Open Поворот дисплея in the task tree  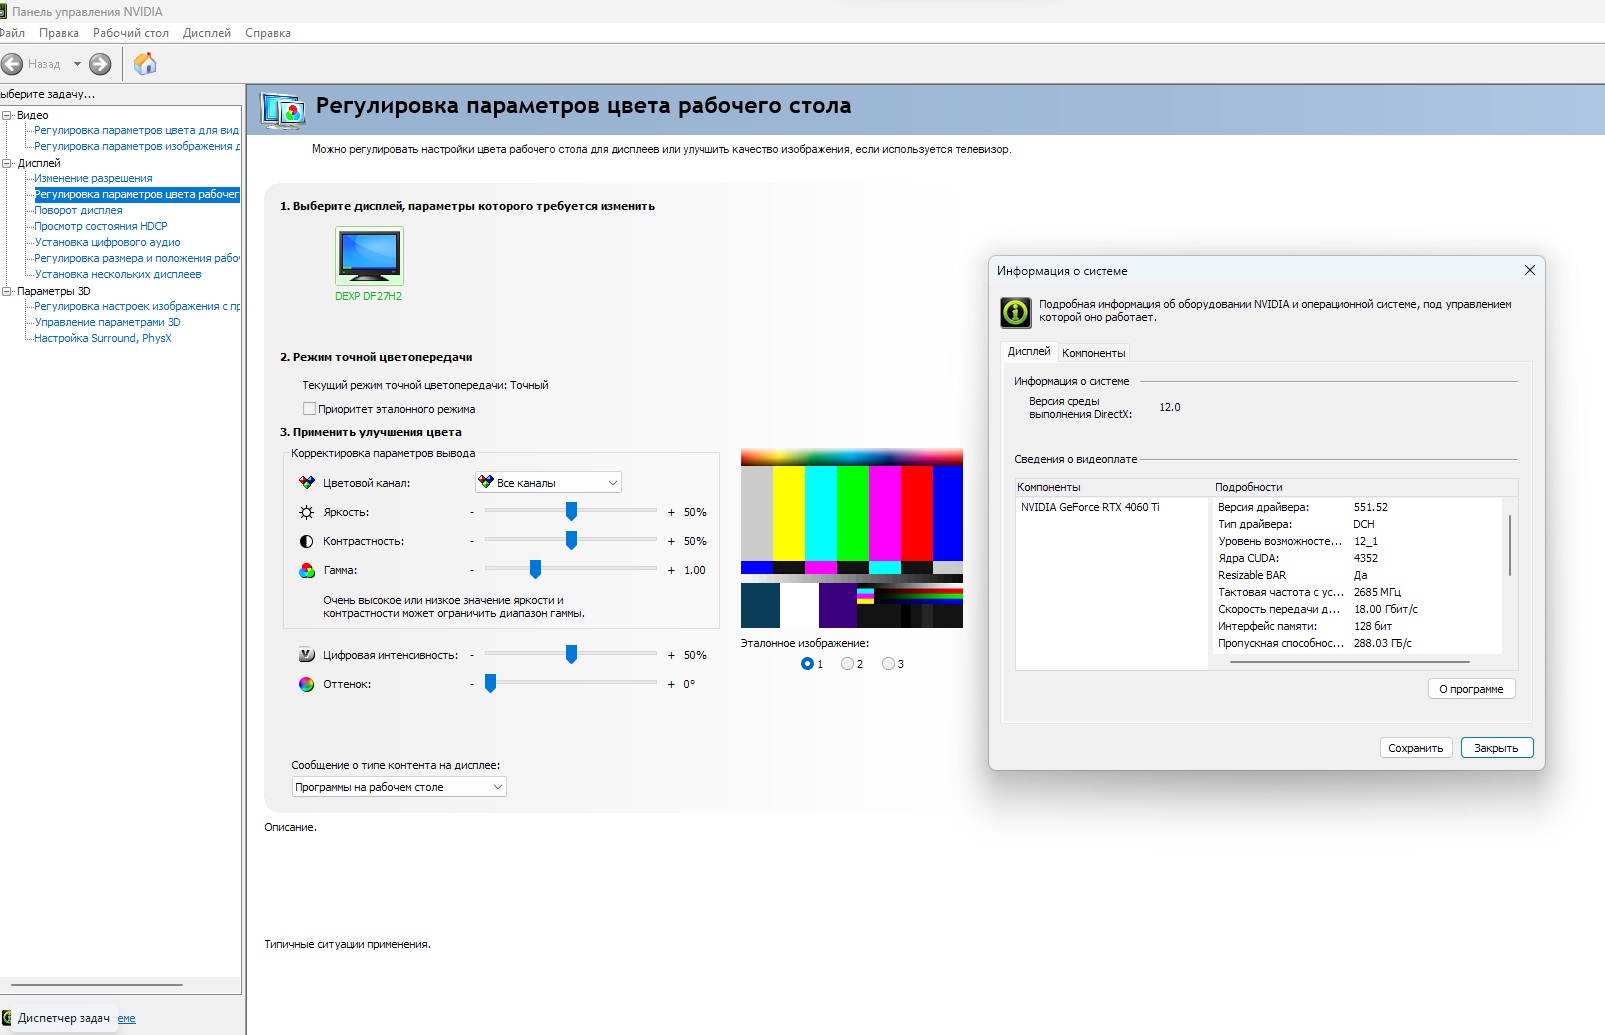78,210
